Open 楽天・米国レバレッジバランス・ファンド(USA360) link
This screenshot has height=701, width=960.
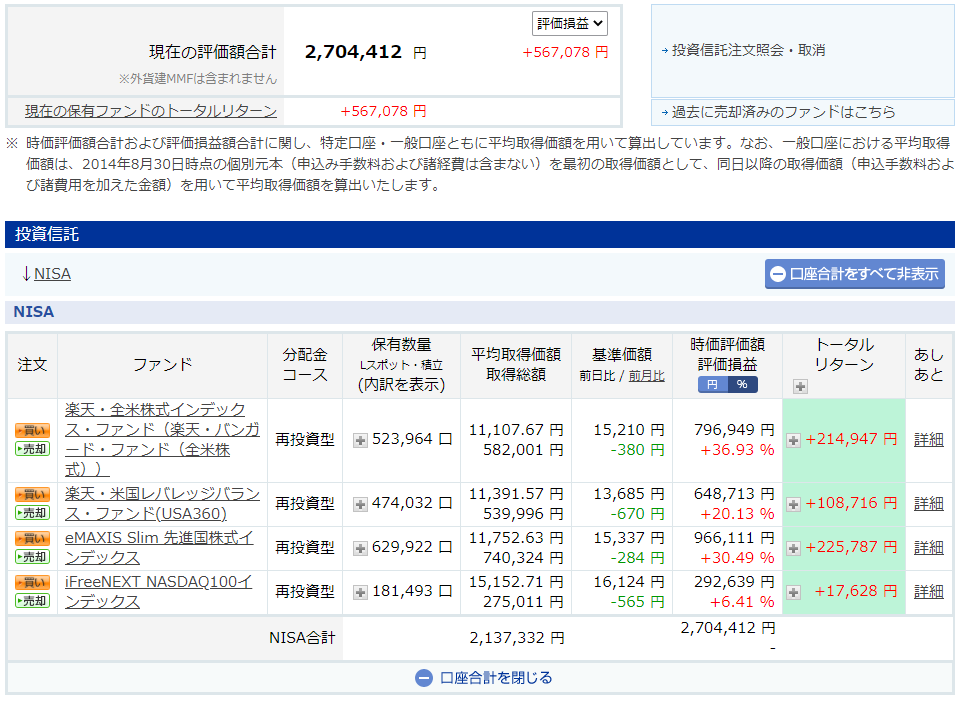162,503
